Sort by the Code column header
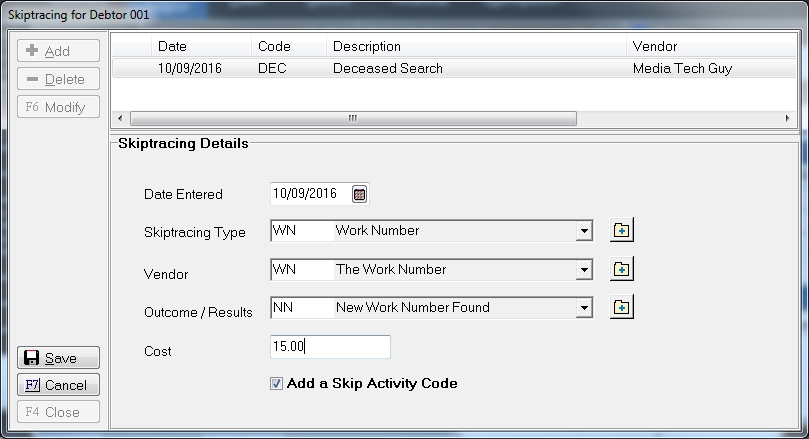This screenshot has height=439, width=809. pos(288,46)
